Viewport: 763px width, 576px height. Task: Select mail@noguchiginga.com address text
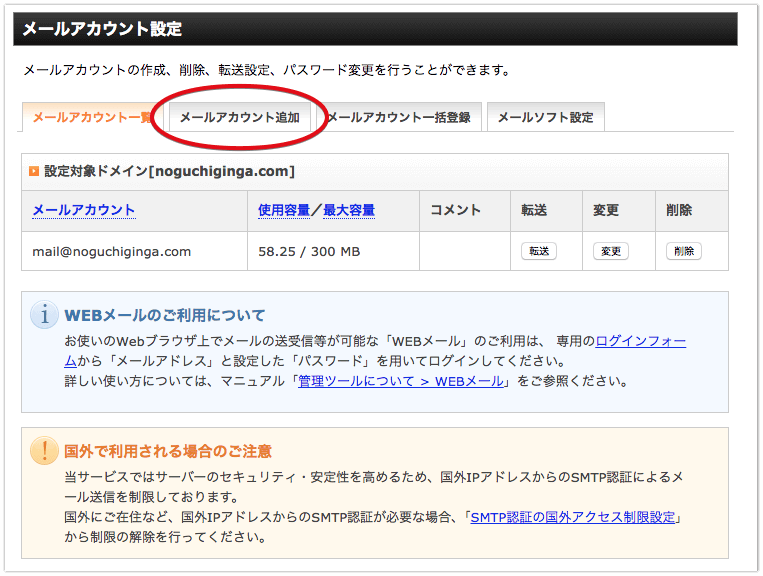[111, 252]
